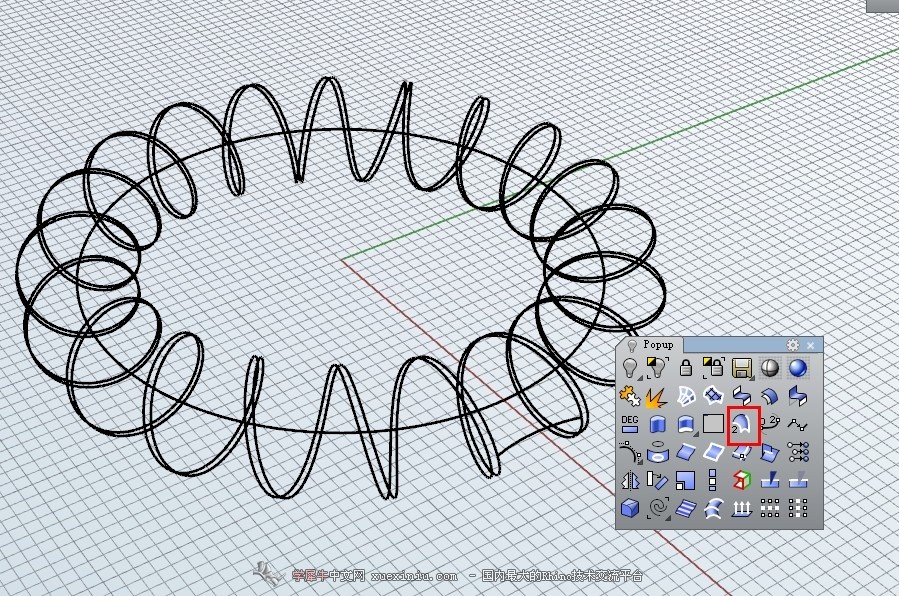Select the red and green cube icon

(742, 480)
